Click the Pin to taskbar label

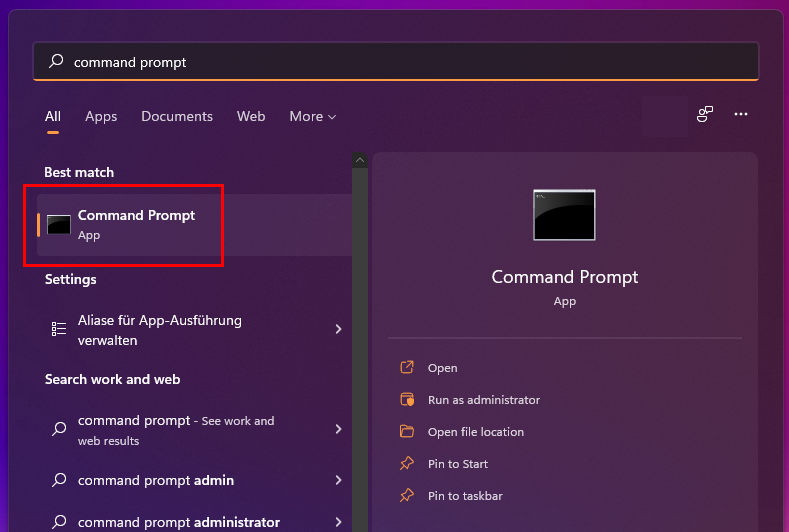click(465, 496)
